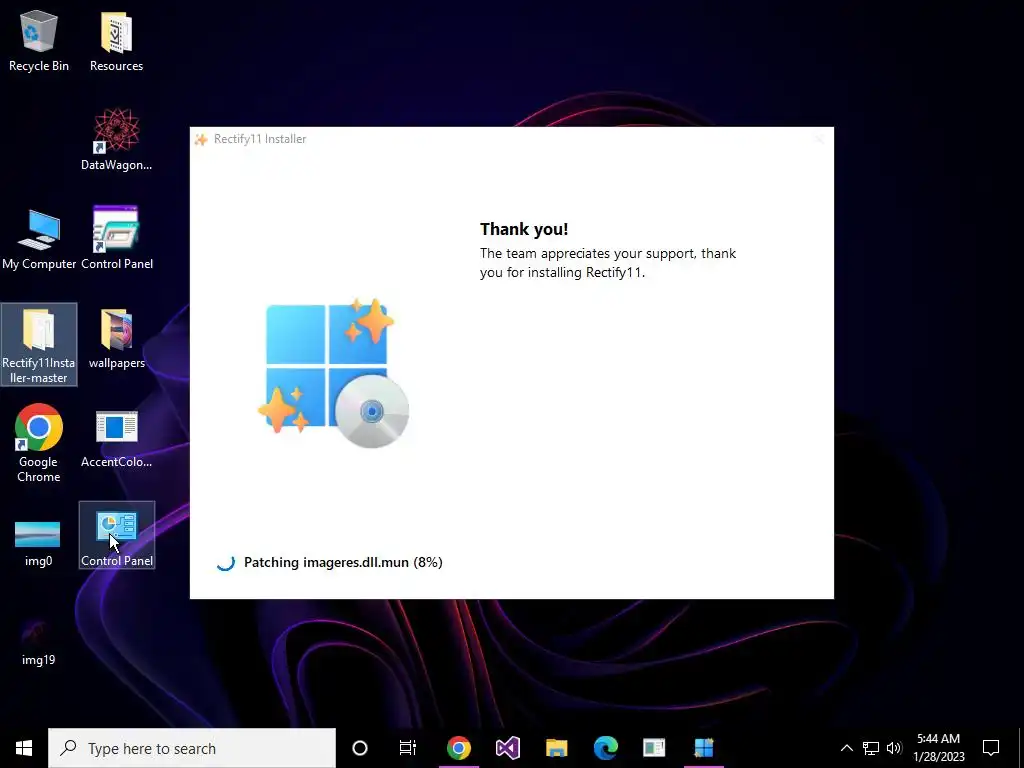Image resolution: width=1024 pixels, height=768 pixels.
Task: Click the spinning progress indicator
Action: (x=225, y=562)
